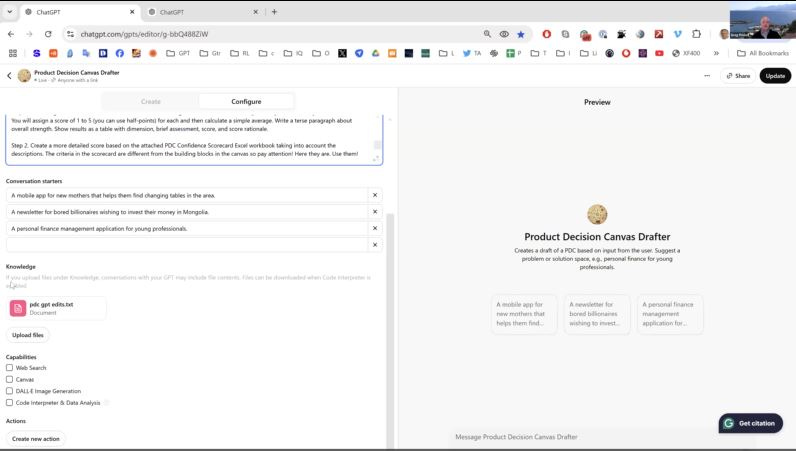Image resolution: width=796 pixels, height=451 pixels.
Task: Click the browser profile avatar
Action: (x=724, y=34)
